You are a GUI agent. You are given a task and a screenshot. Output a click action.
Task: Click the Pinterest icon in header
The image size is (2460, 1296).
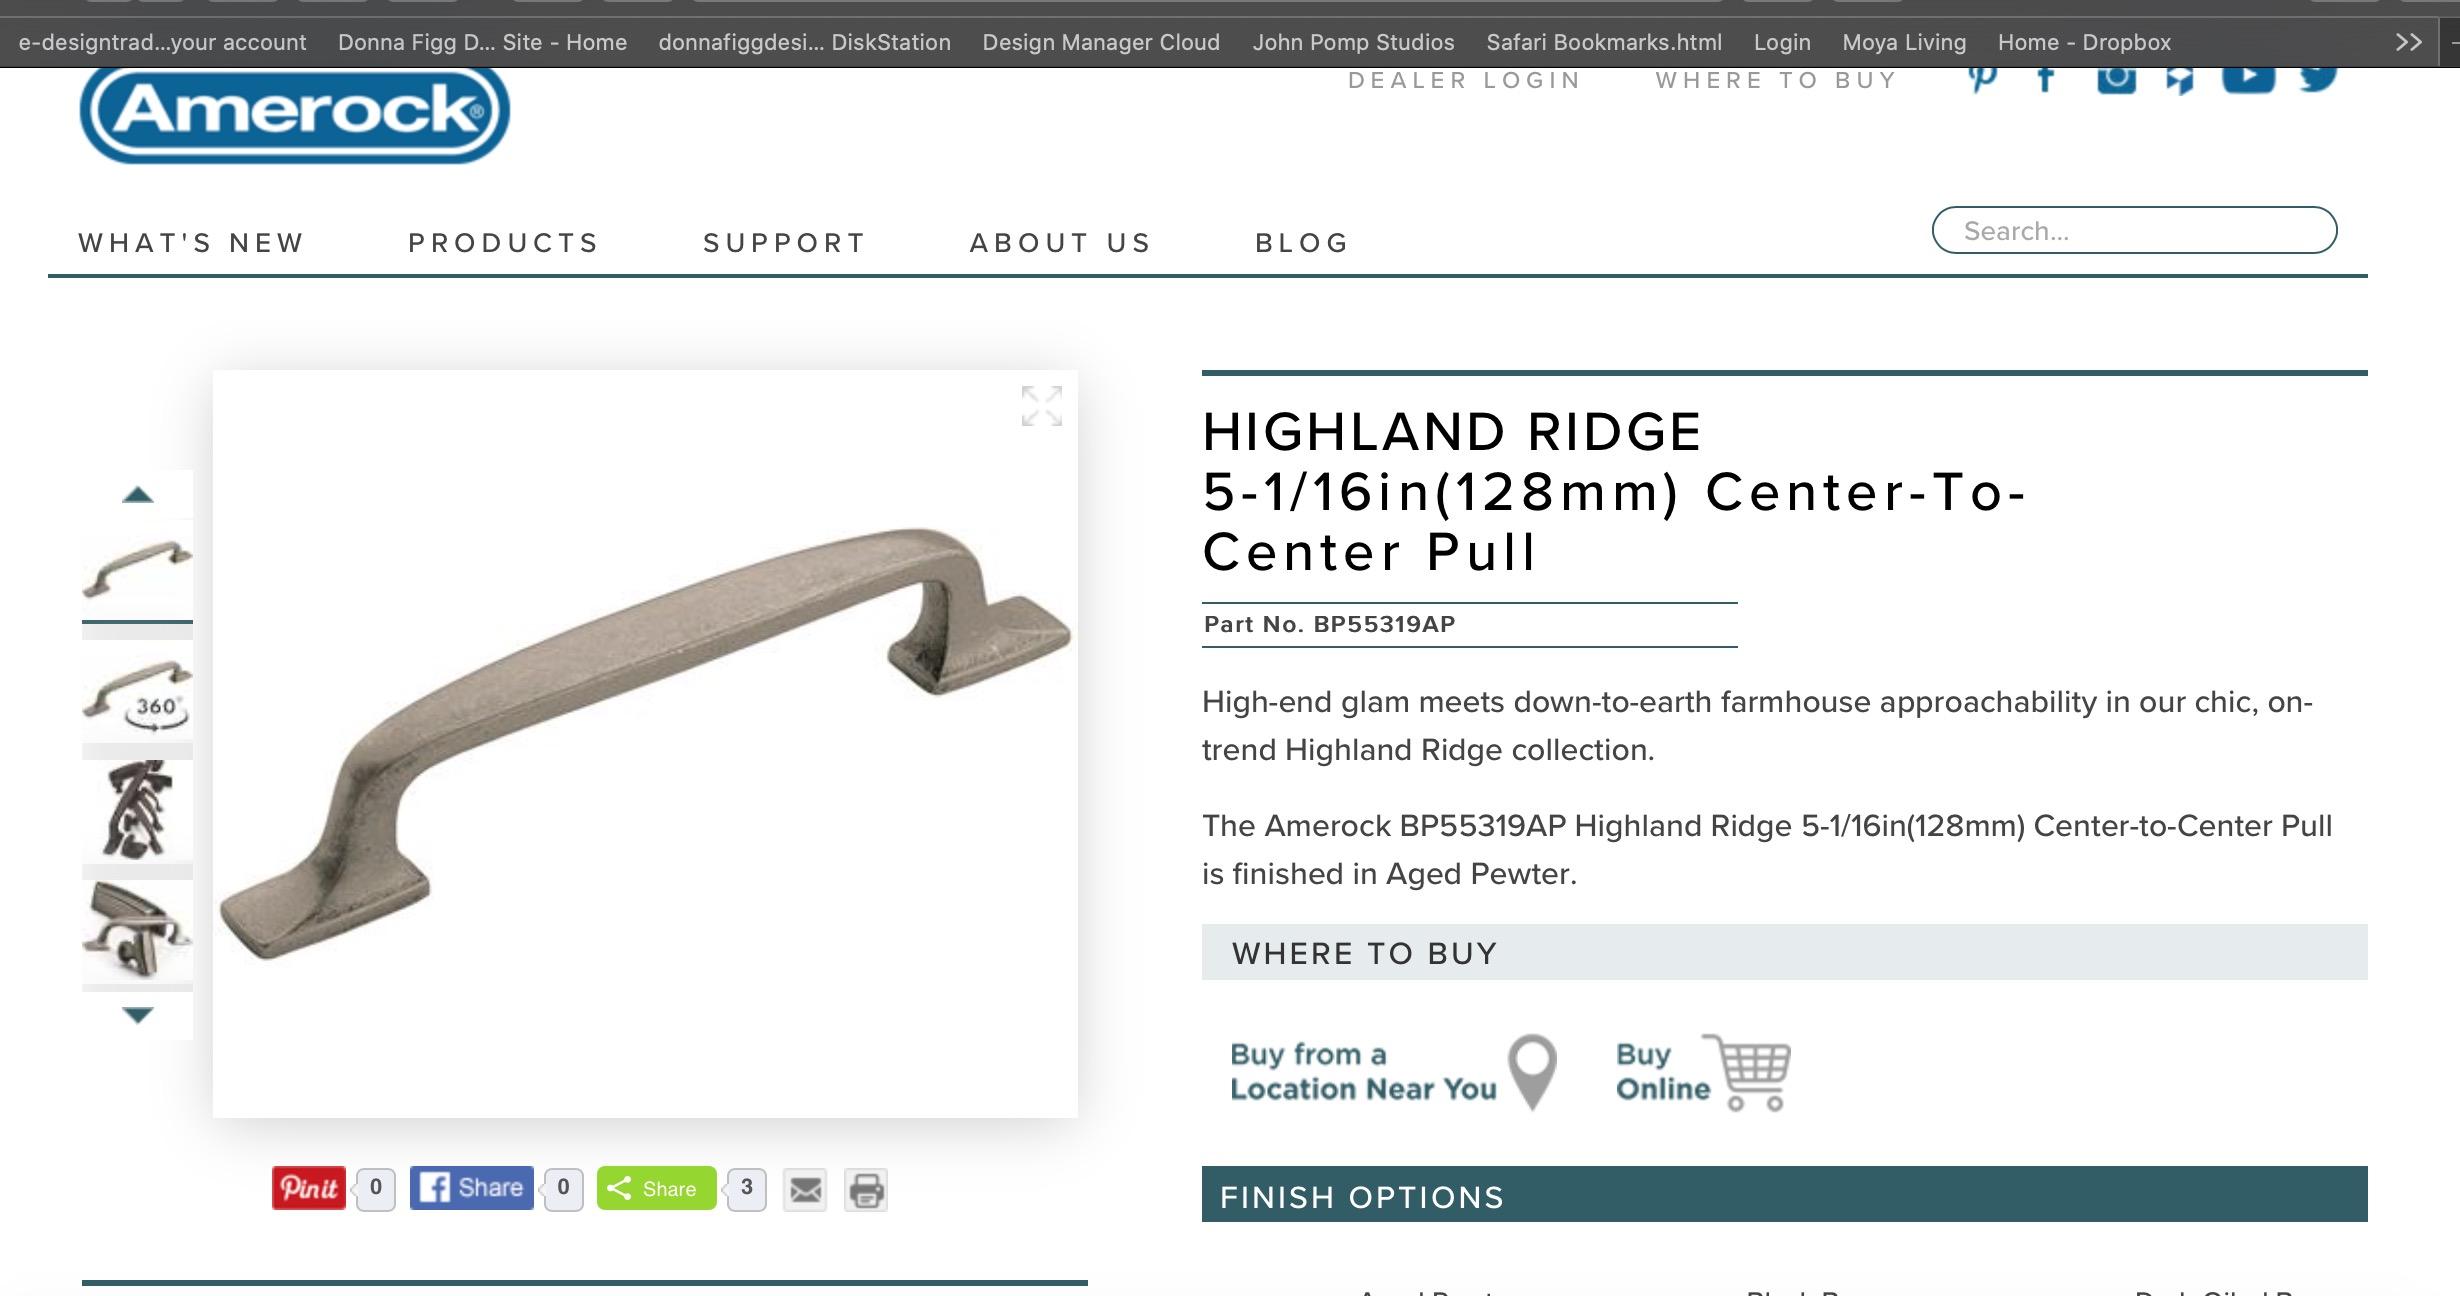[x=1982, y=79]
